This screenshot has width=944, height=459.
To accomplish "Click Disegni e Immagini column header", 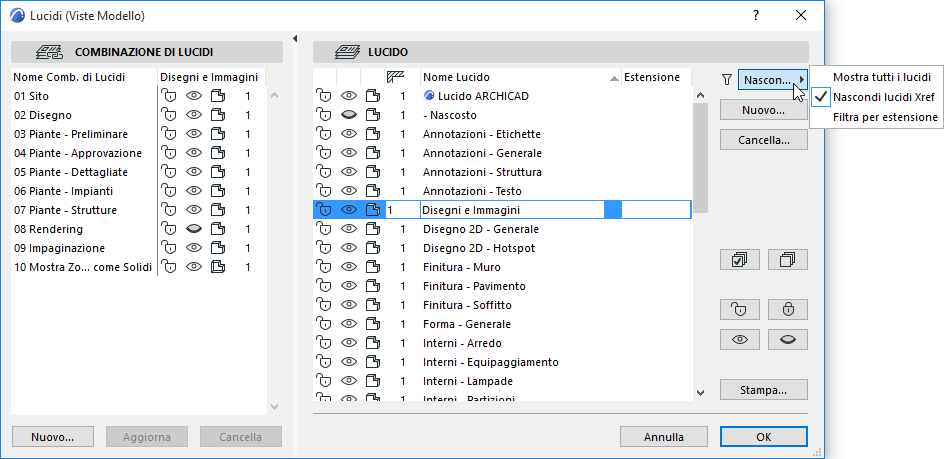I will click(x=211, y=77).
